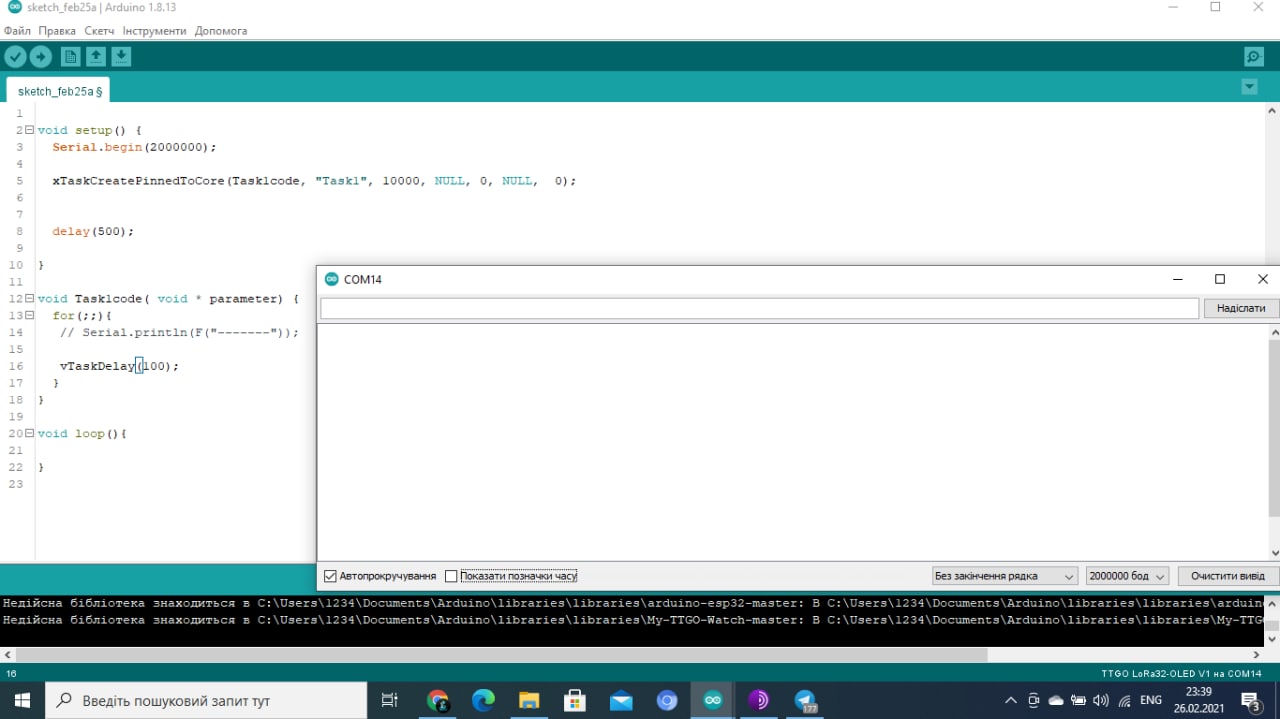Viewport: 1280px width, 719px height.
Task: Click the commented Serial.println line
Action: (x=179, y=332)
